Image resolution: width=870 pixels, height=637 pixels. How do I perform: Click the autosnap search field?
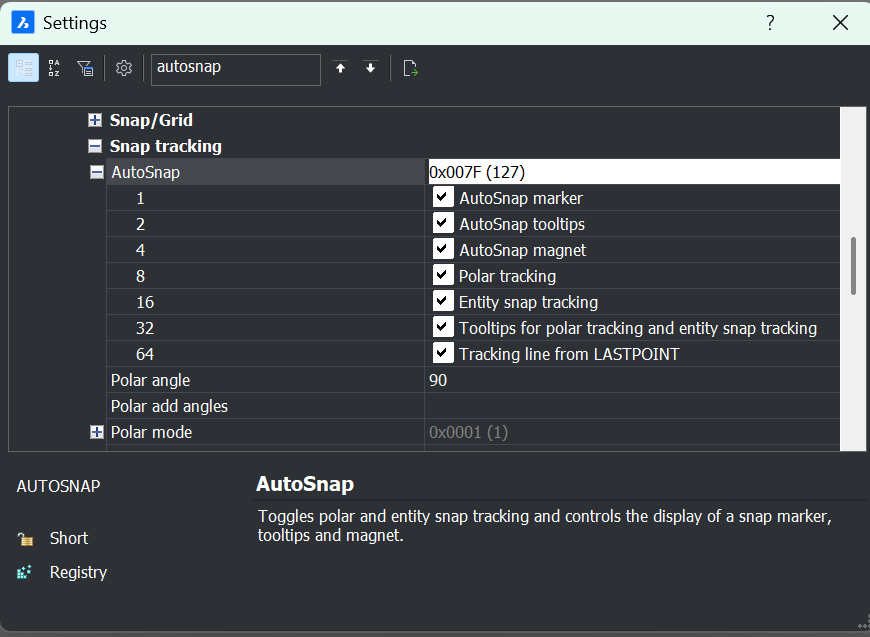tap(236, 69)
